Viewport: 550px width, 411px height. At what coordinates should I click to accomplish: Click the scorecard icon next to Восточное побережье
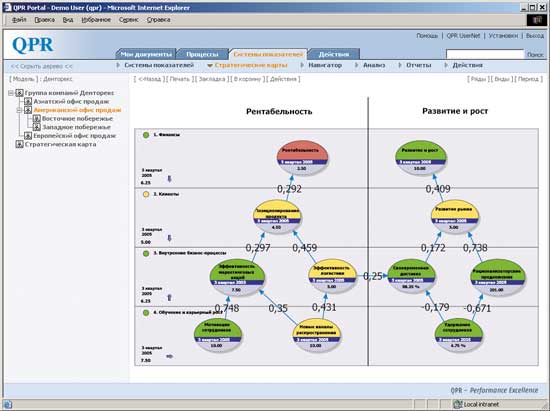click(36, 119)
